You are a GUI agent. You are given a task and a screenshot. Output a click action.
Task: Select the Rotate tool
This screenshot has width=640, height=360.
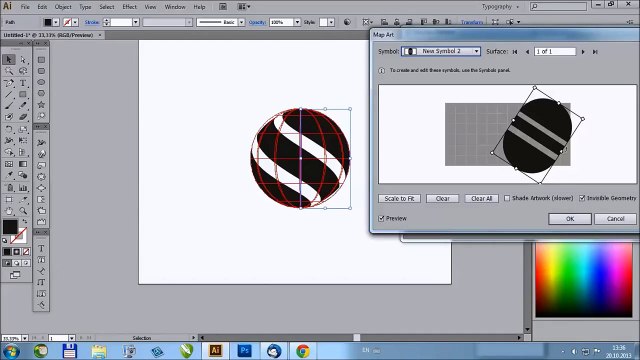[x=9, y=129]
